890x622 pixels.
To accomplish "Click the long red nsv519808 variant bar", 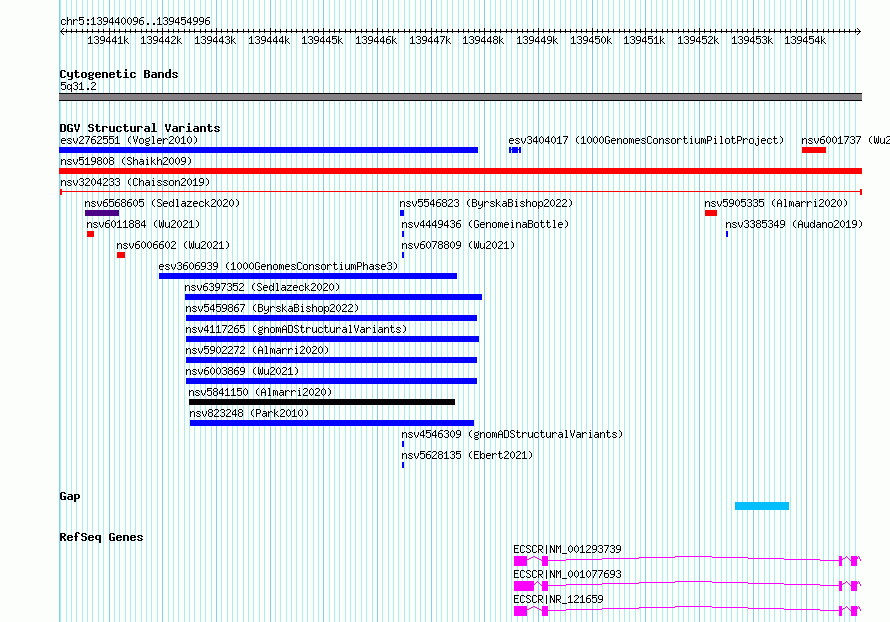I will pos(460,171).
